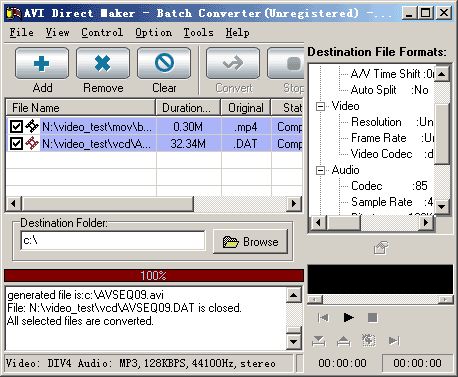
Task: Open the Option menu
Action: (x=154, y=33)
